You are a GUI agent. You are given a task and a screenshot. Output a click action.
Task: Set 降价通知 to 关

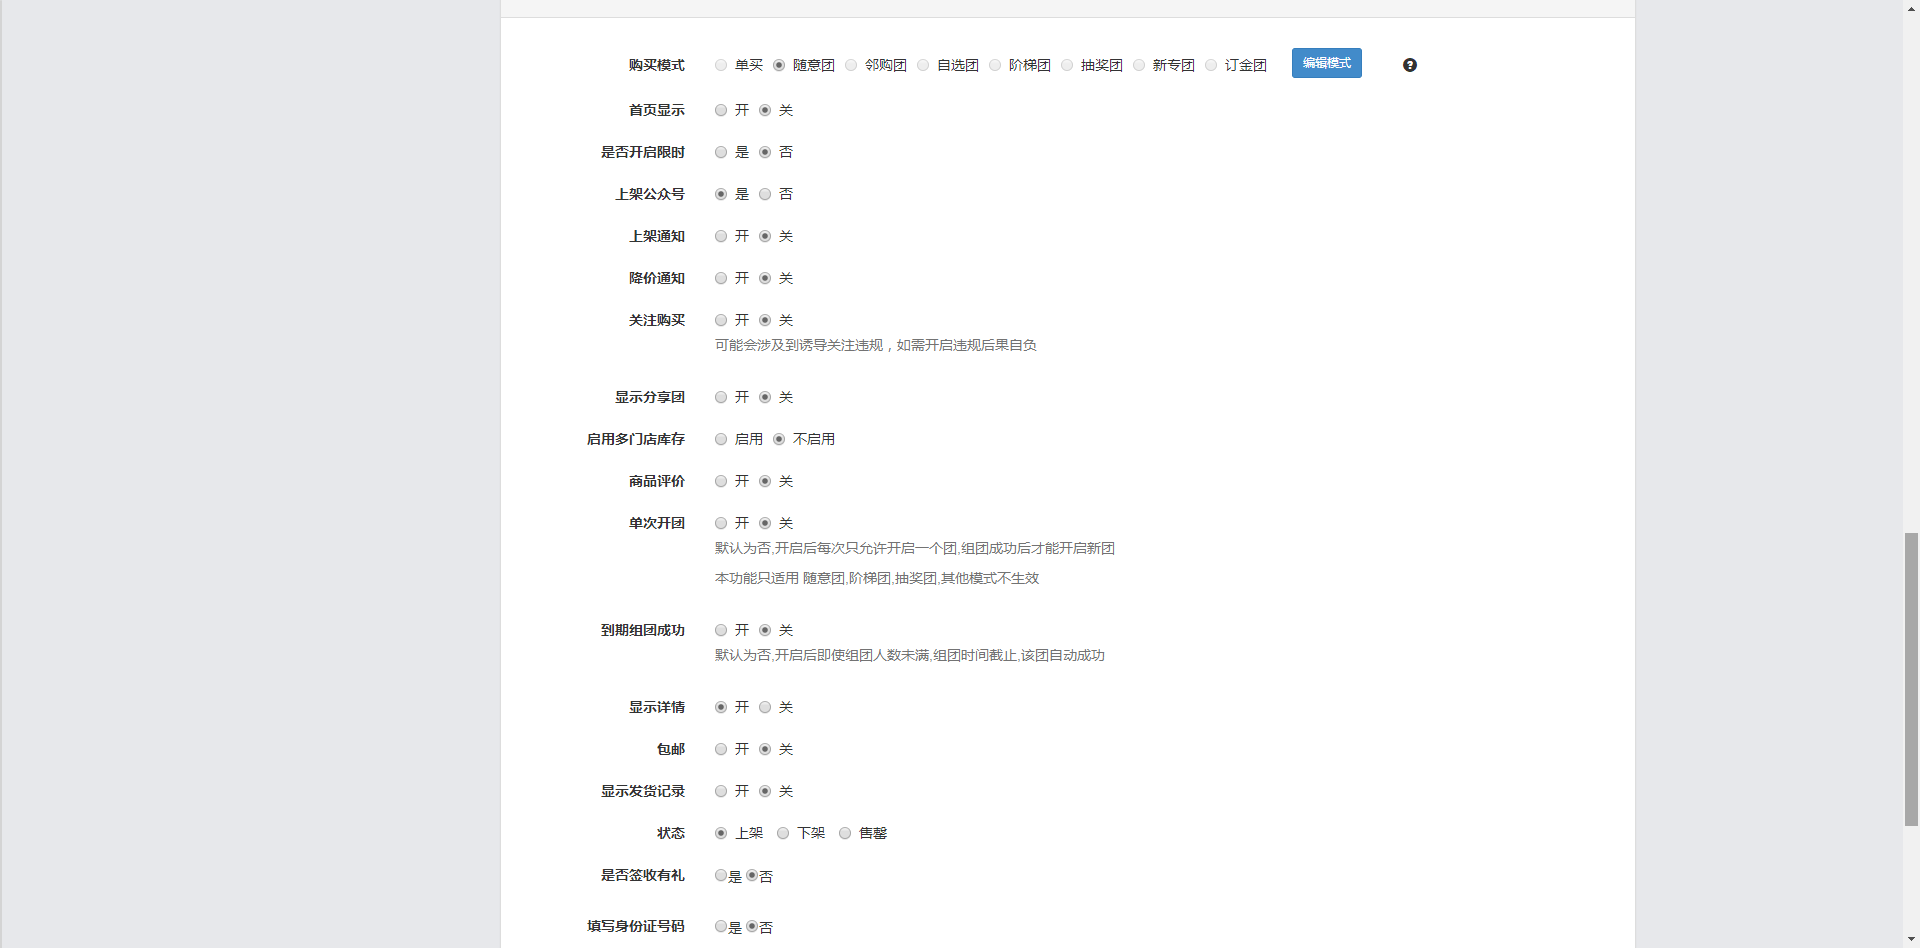tap(765, 278)
